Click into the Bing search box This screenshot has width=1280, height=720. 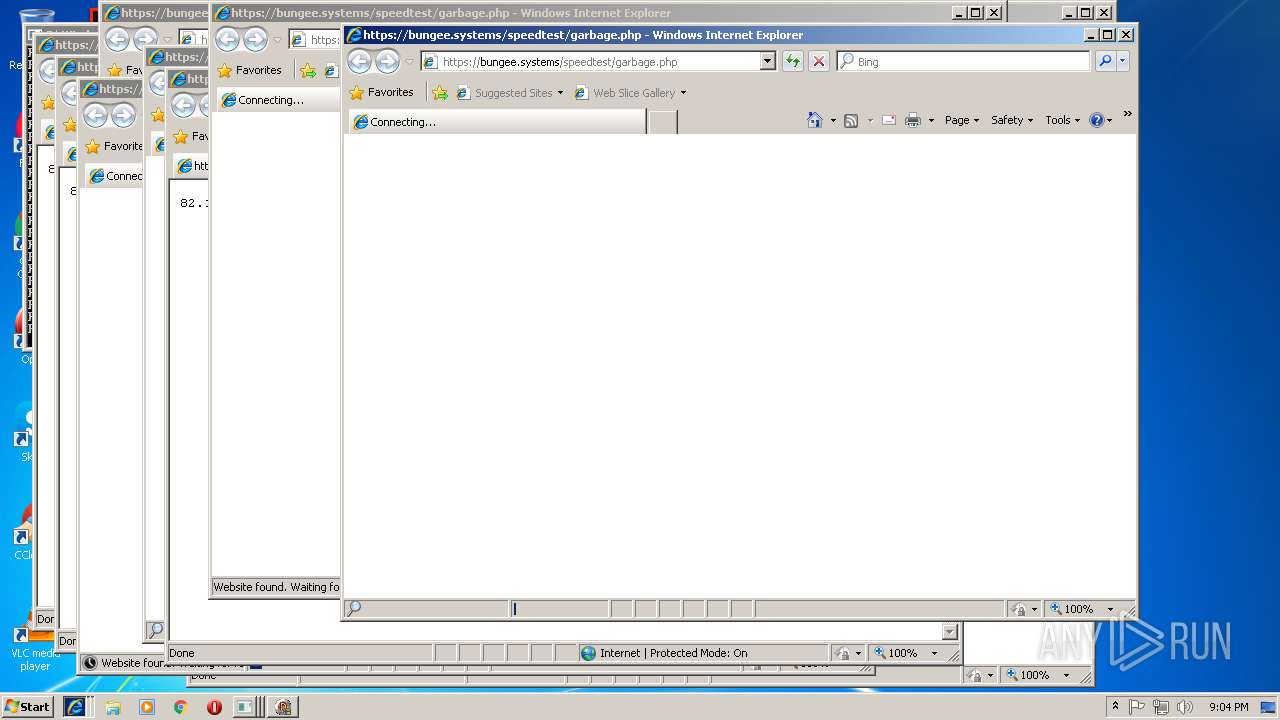(963, 62)
